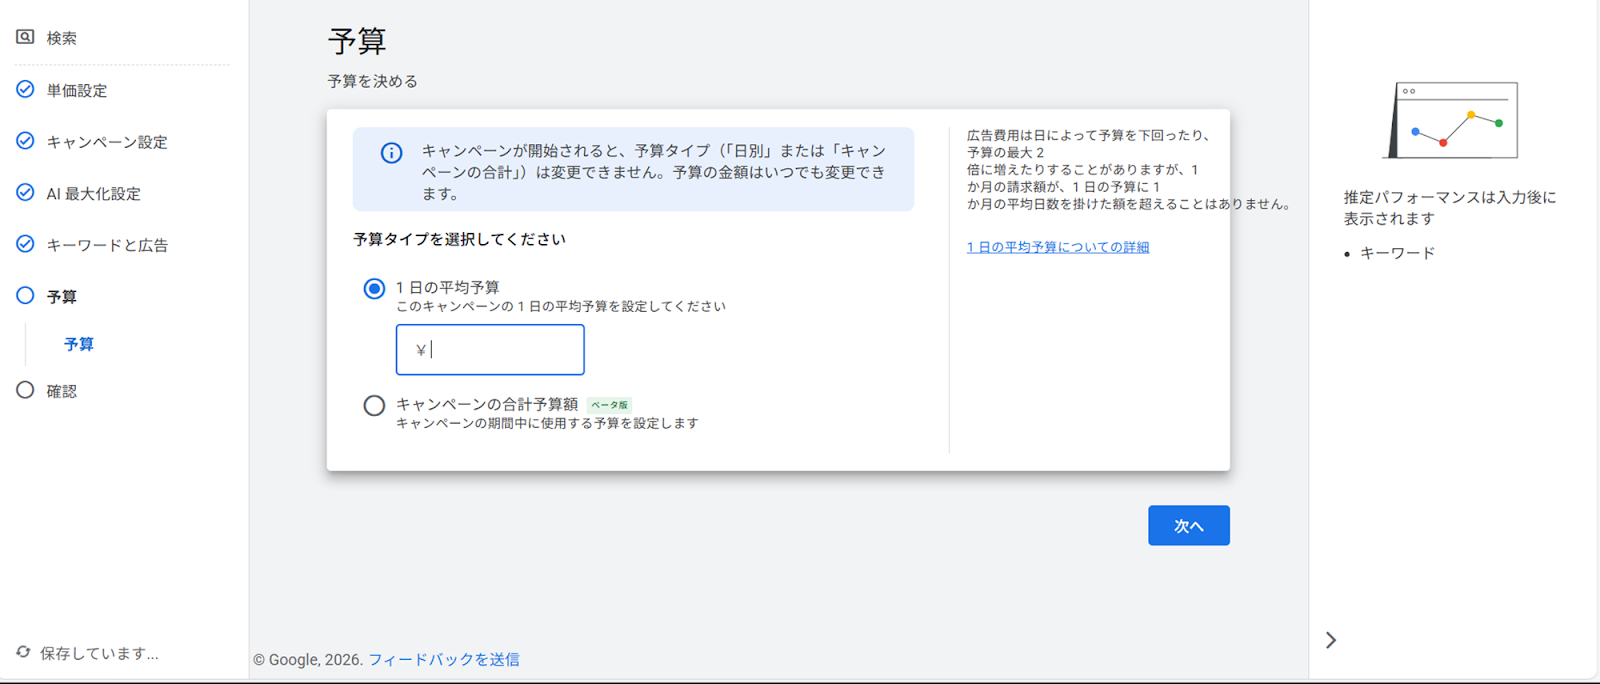Open the 予算 step in the sidebar
The height and width of the screenshot is (684, 1600).
(61, 297)
